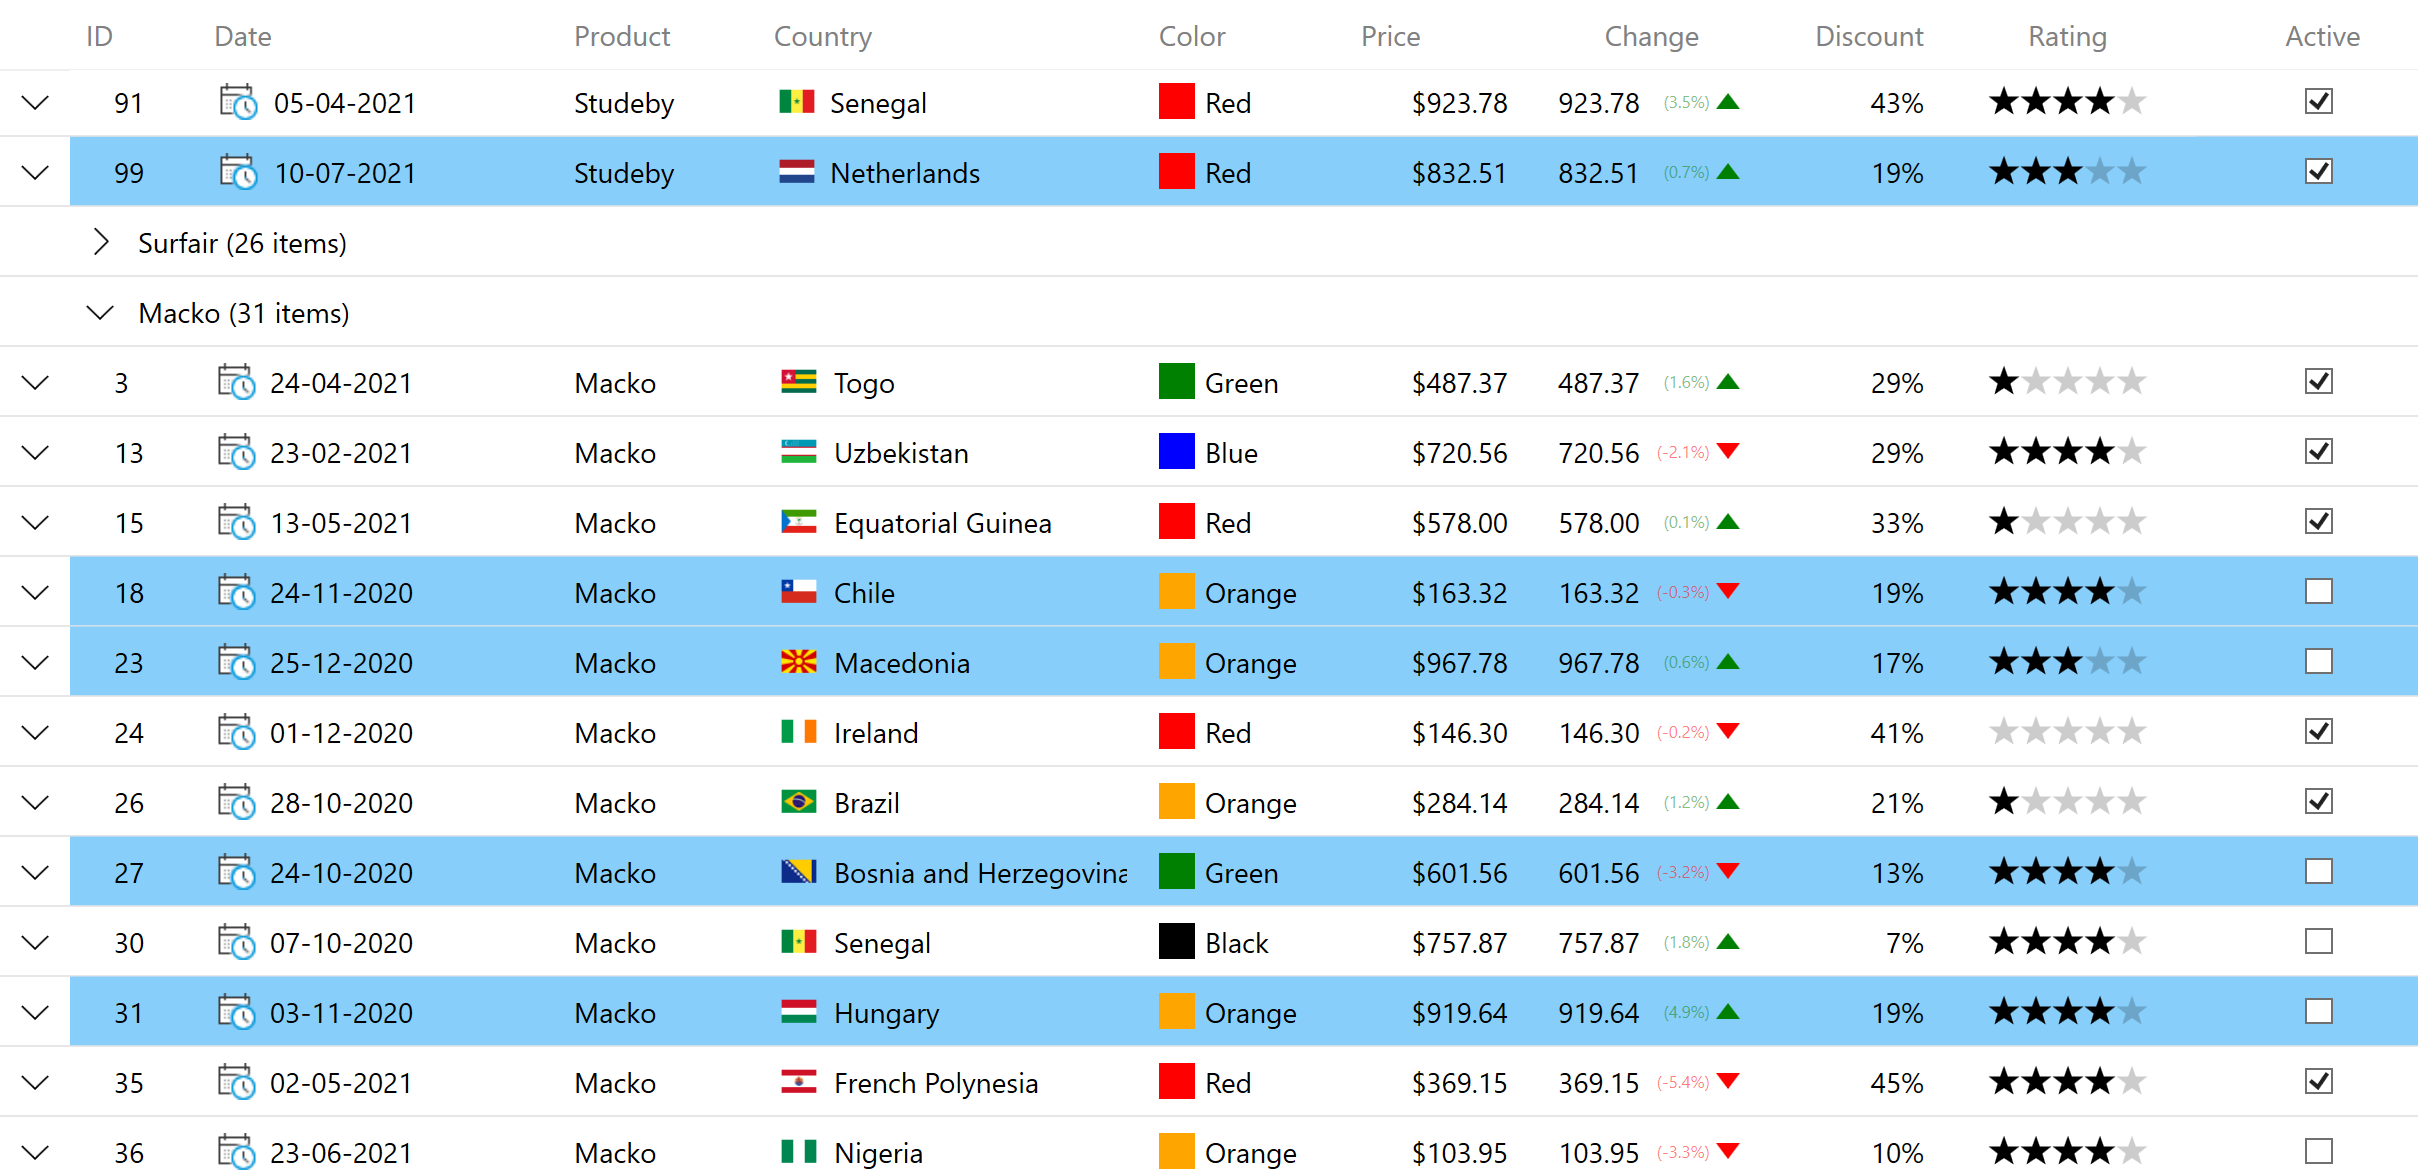Check Active checkbox for Chile row
Screen dimensions: 2418x1176
point(2319,591)
